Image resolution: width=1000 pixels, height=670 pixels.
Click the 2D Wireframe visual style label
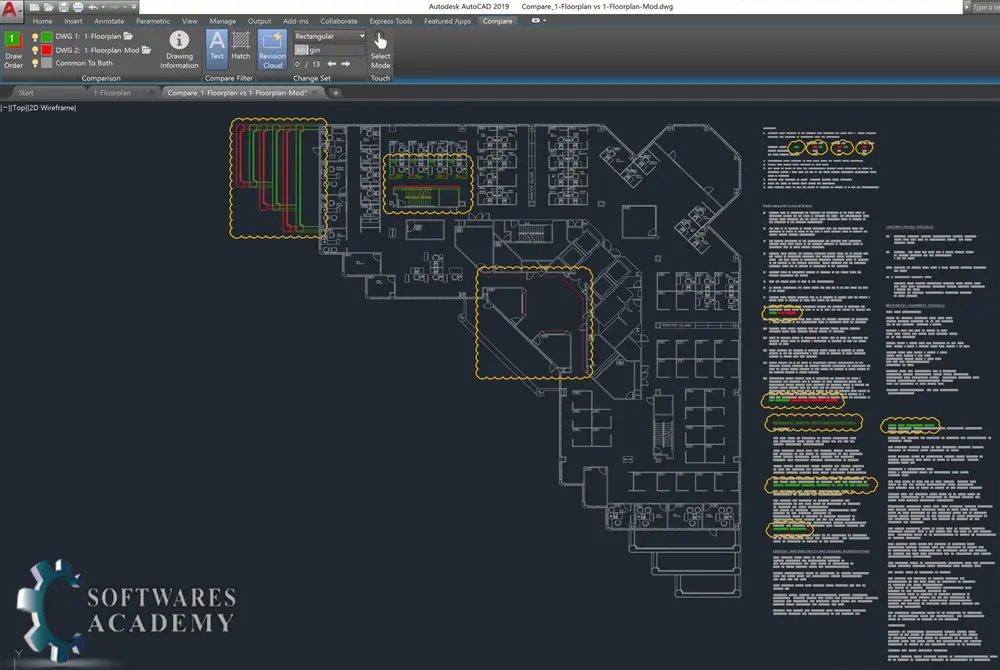(x=52, y=108)
